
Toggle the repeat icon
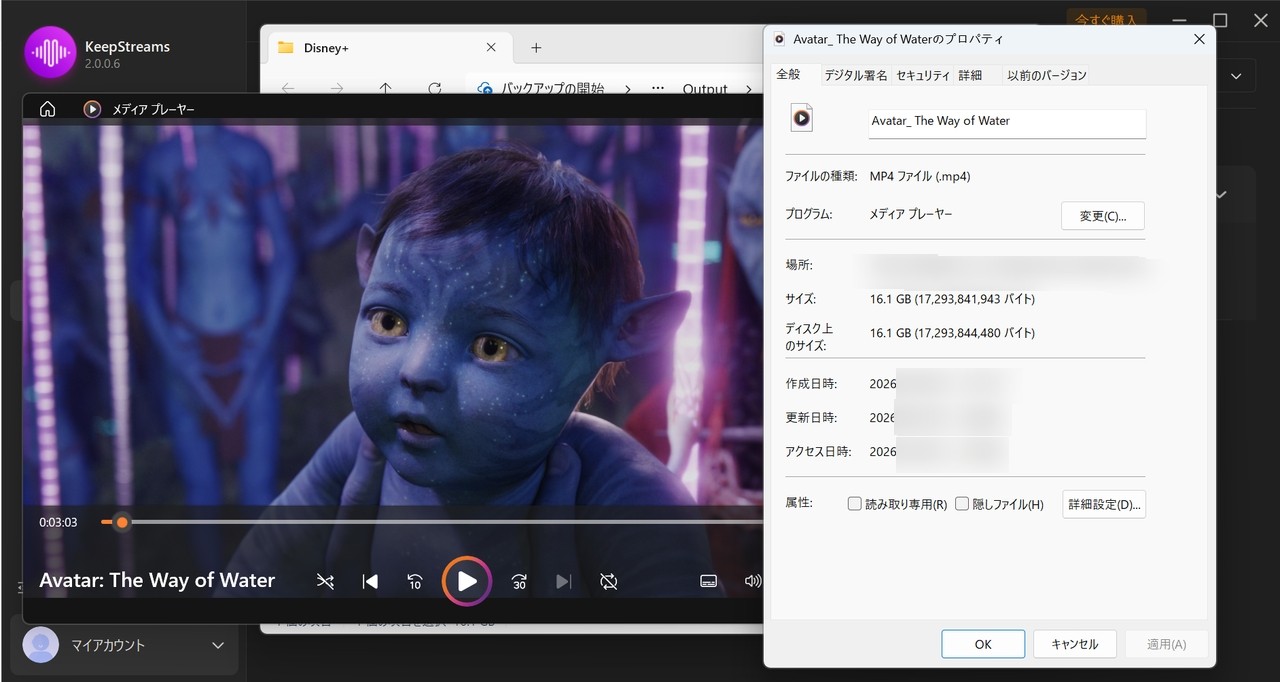(x=608, y=581)
